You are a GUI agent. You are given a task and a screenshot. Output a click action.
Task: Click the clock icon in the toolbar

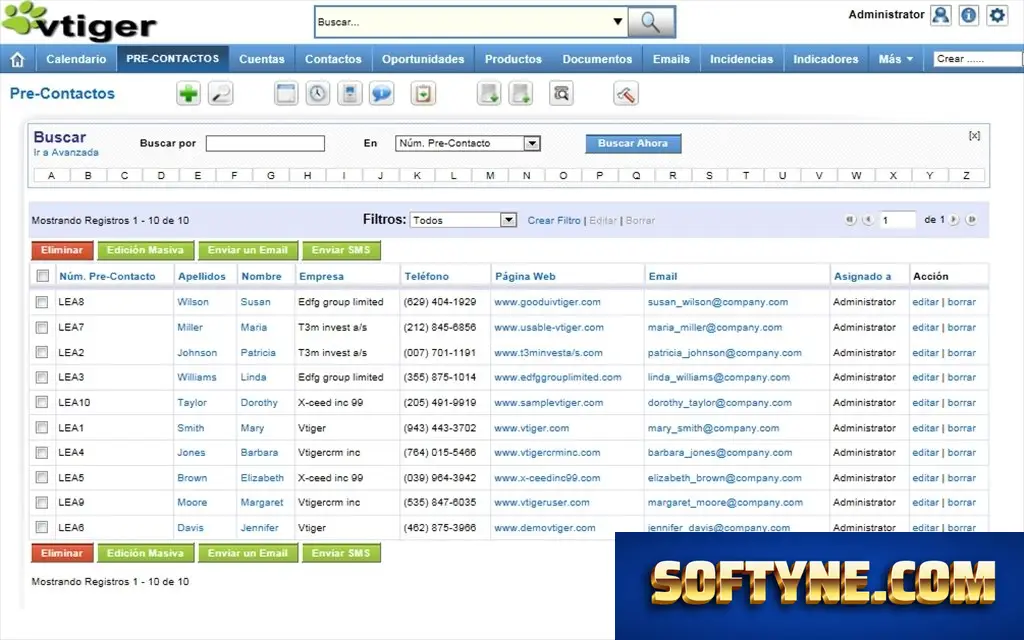[317, 93]
